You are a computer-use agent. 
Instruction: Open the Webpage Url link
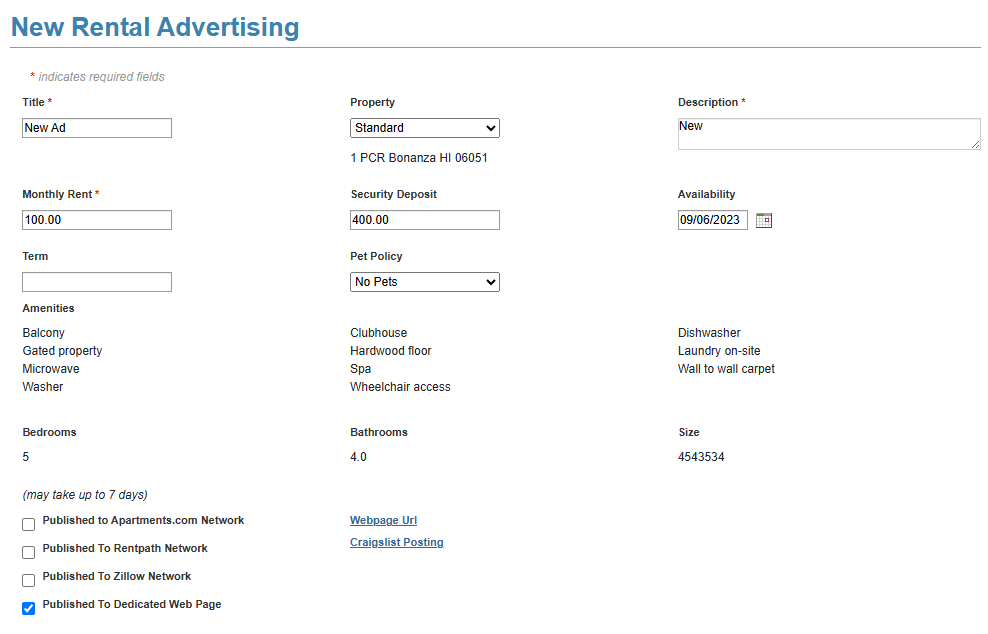383,520
